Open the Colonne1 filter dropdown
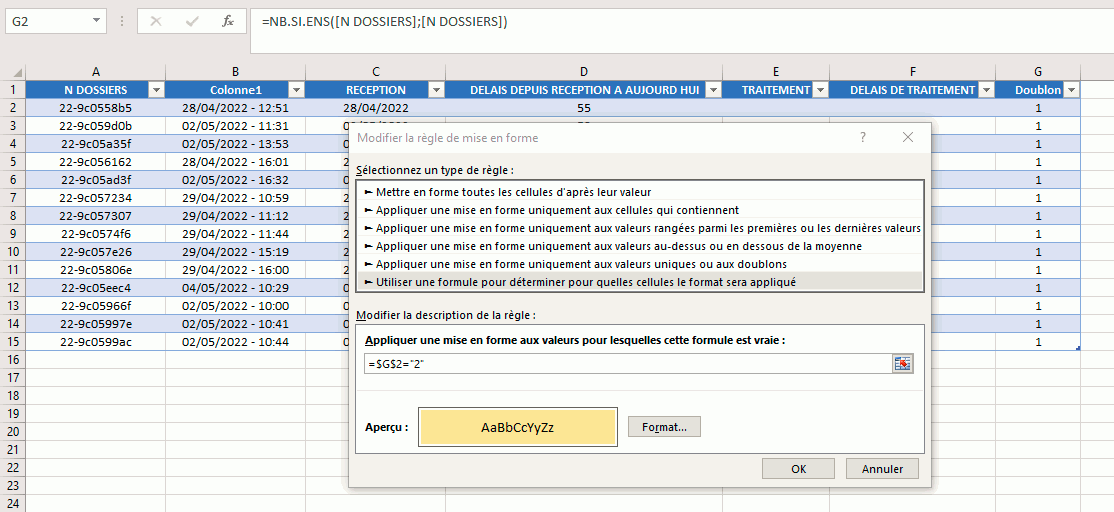Screen dimensions: 1114x512 (x=296, y=90)
